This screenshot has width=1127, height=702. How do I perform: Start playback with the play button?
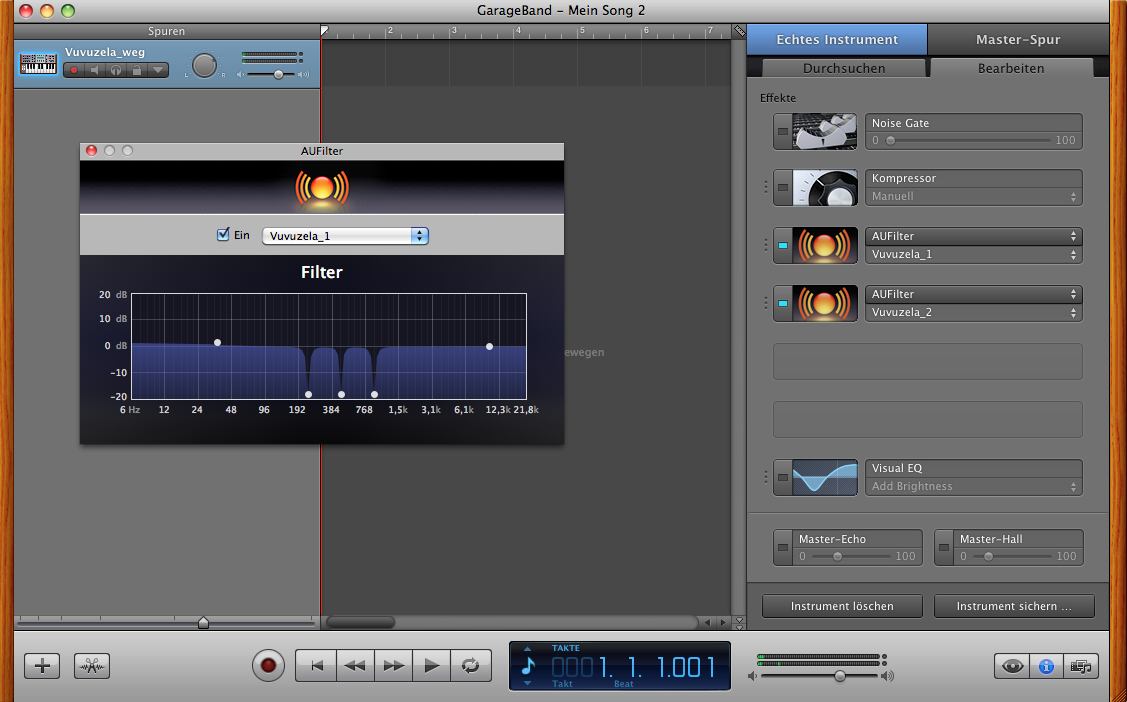pyautogui.click(x=432, y=666)
